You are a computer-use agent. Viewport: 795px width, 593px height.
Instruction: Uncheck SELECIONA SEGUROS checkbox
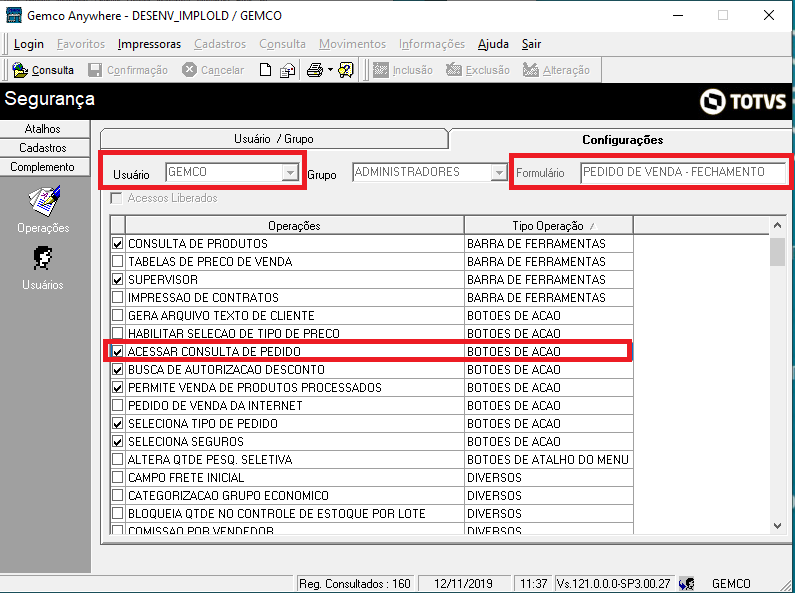(x=118, y=441)
